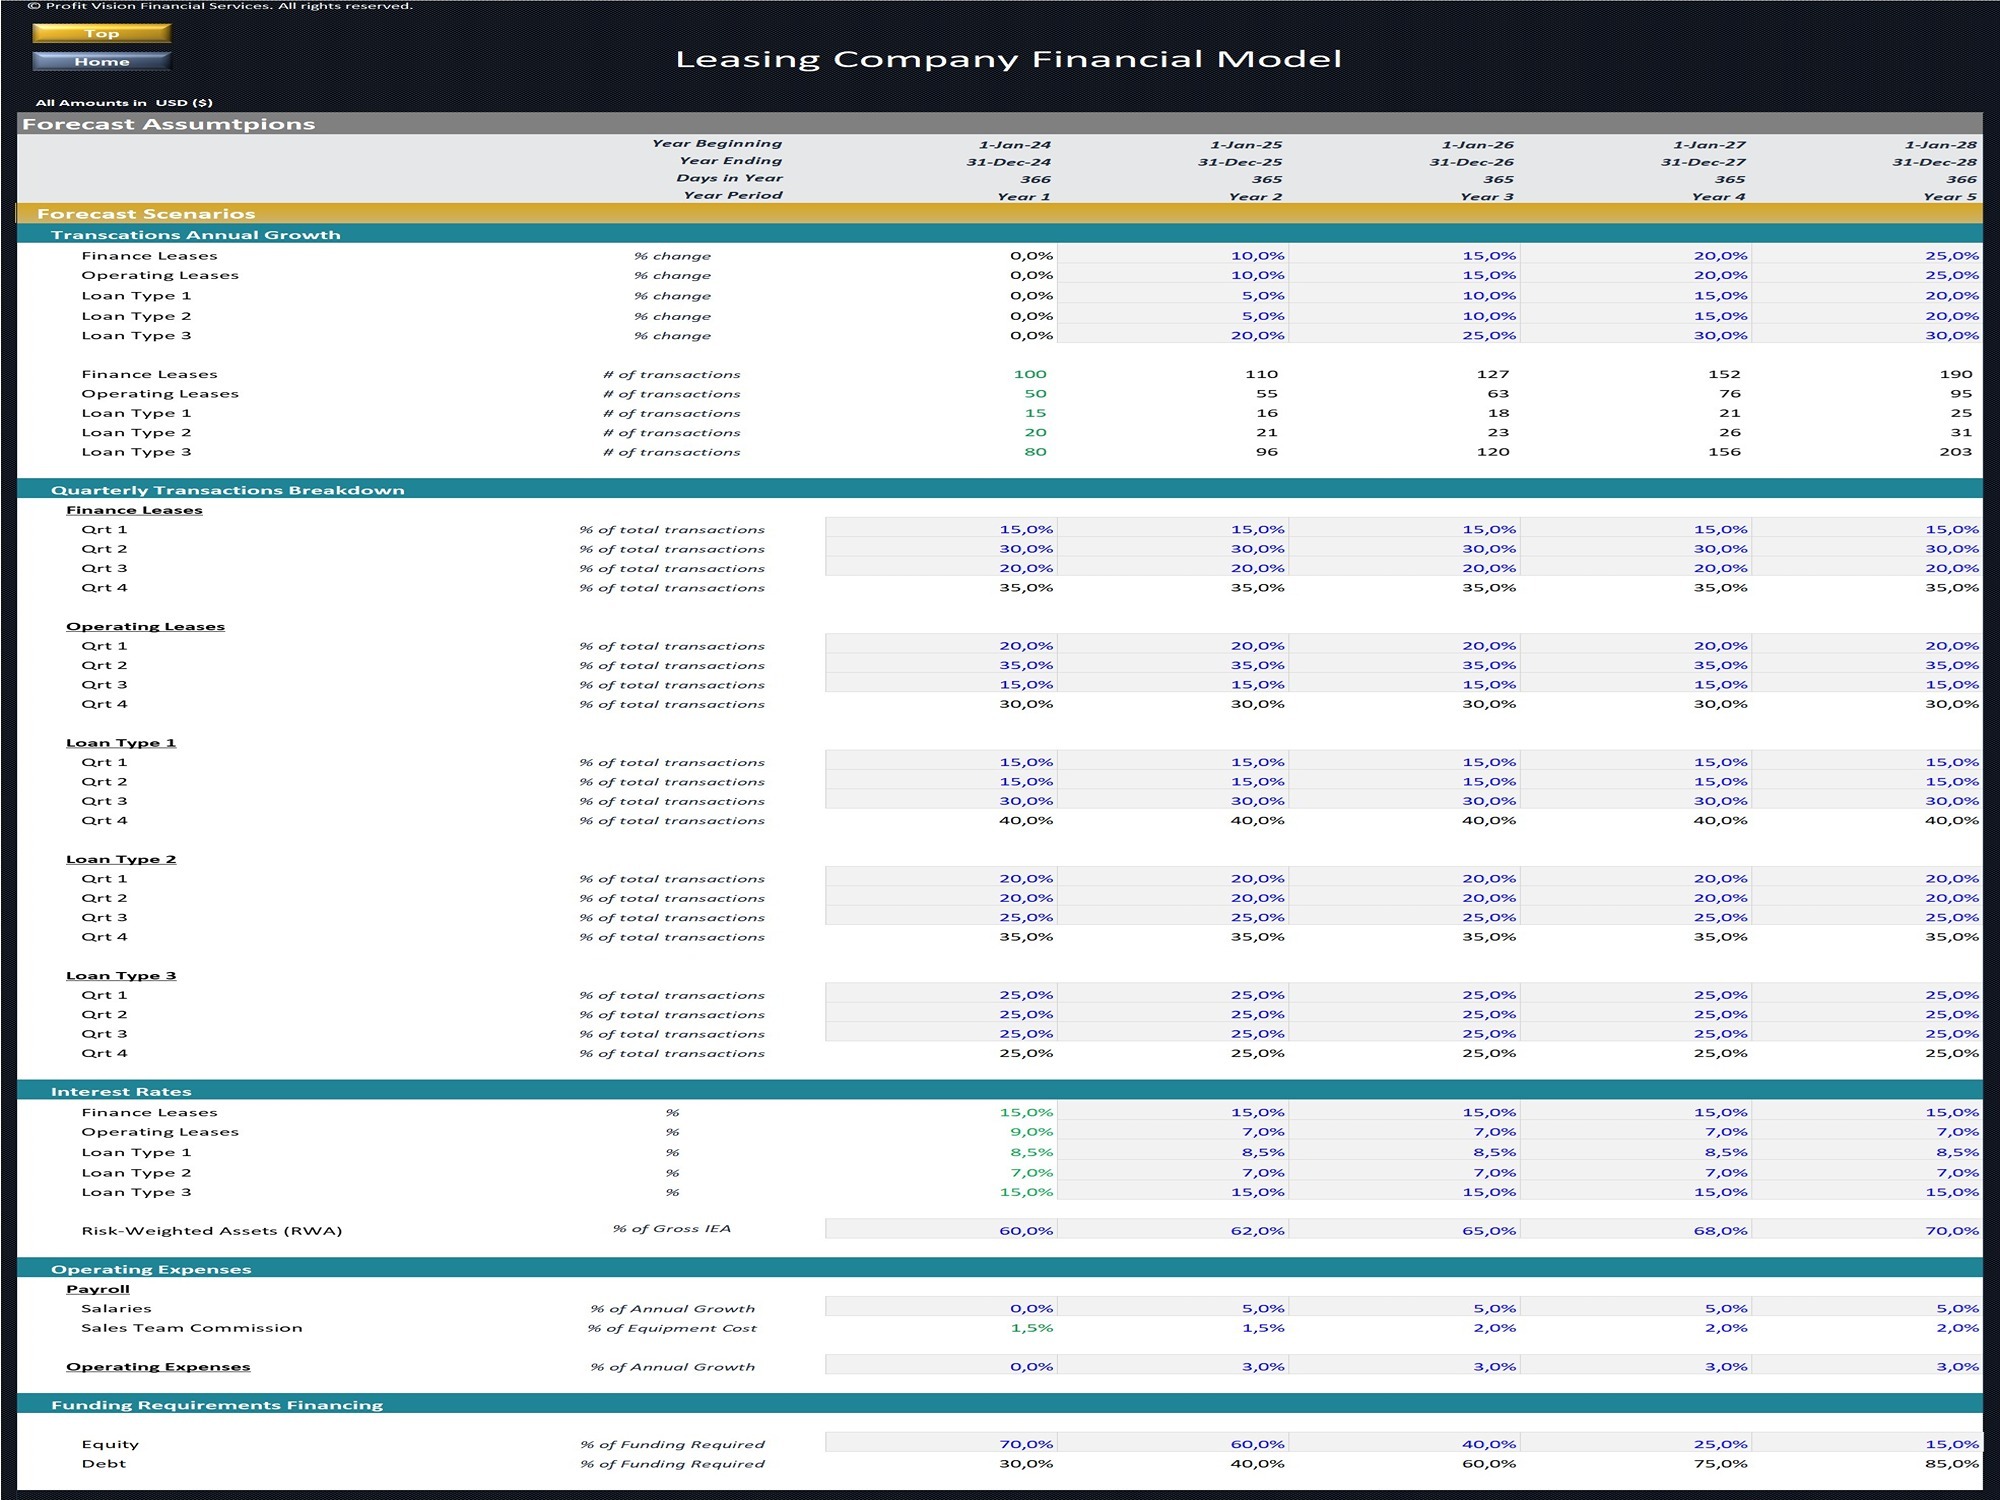Click the 1-Jan-25 year beginning date
Screen dimensions: 2000x1500
click(1246, 145)
